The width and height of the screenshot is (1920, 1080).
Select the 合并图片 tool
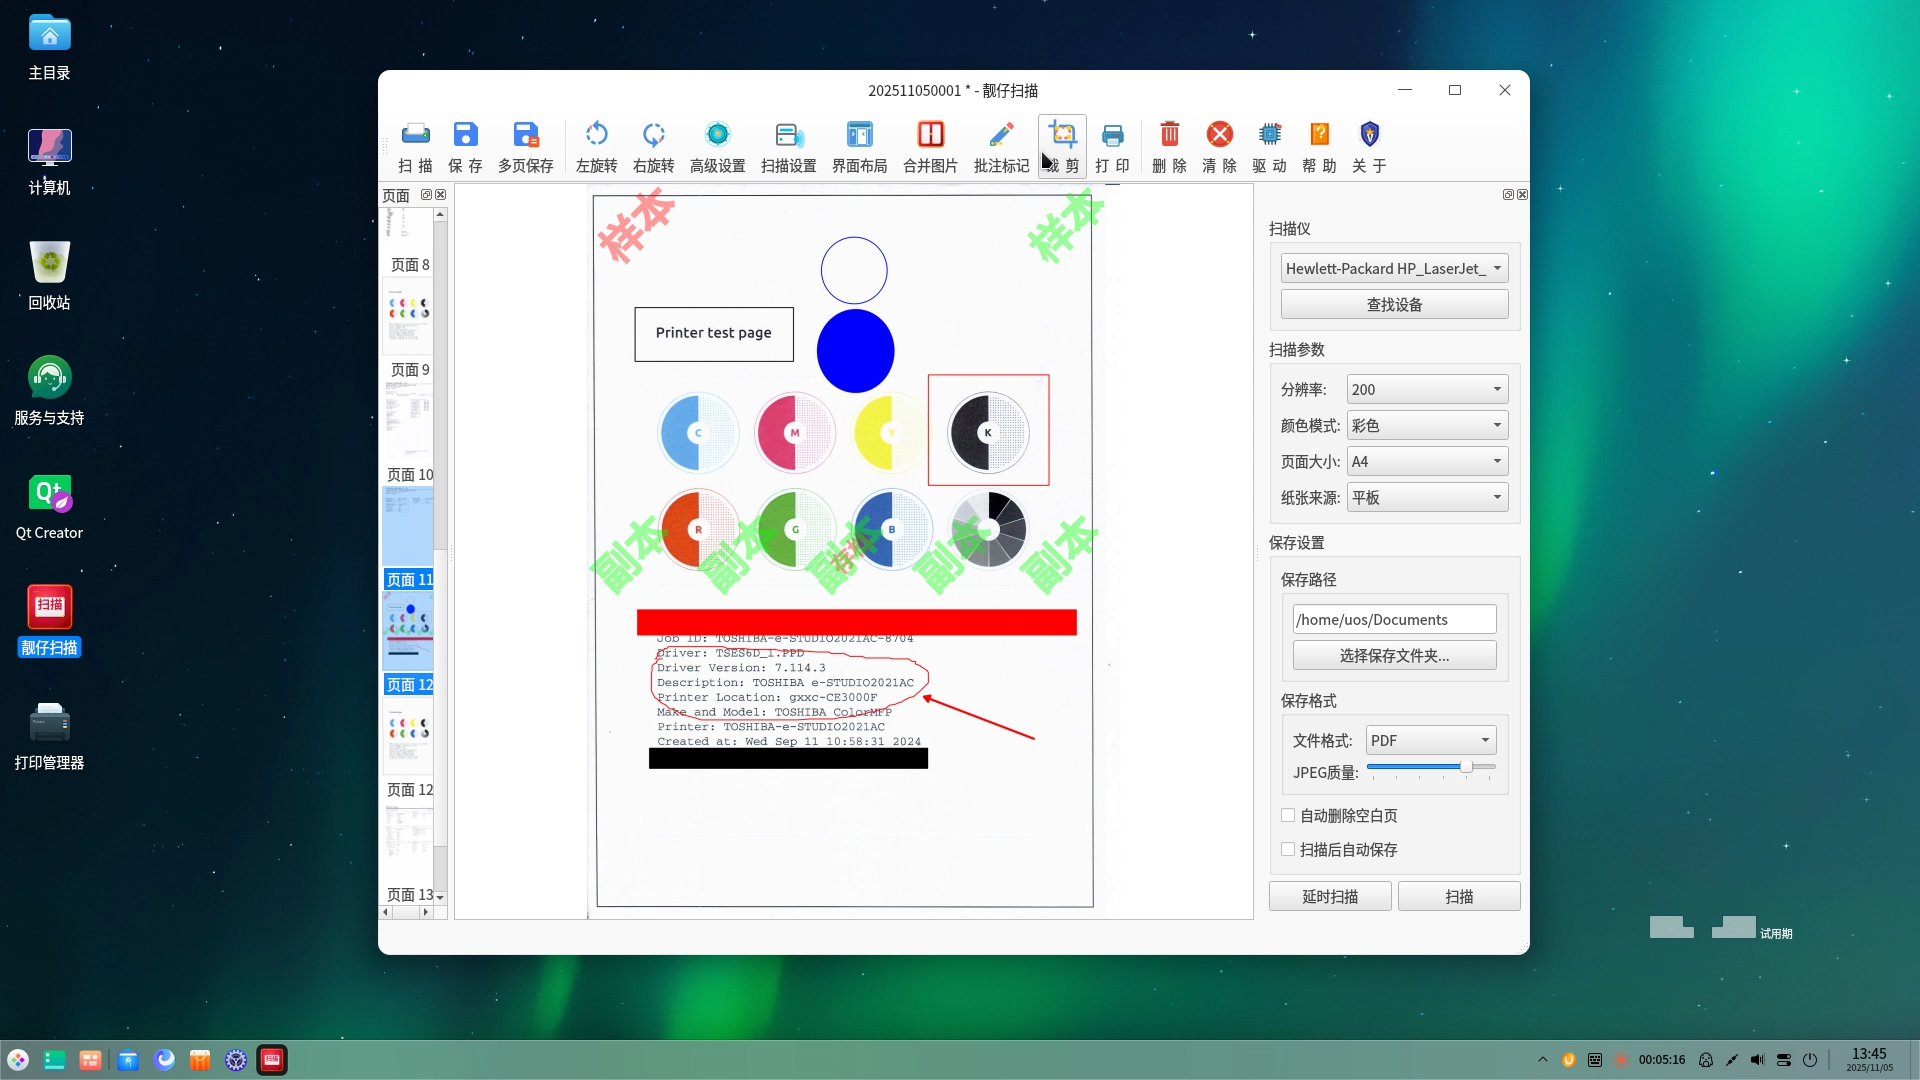(931, 146)
